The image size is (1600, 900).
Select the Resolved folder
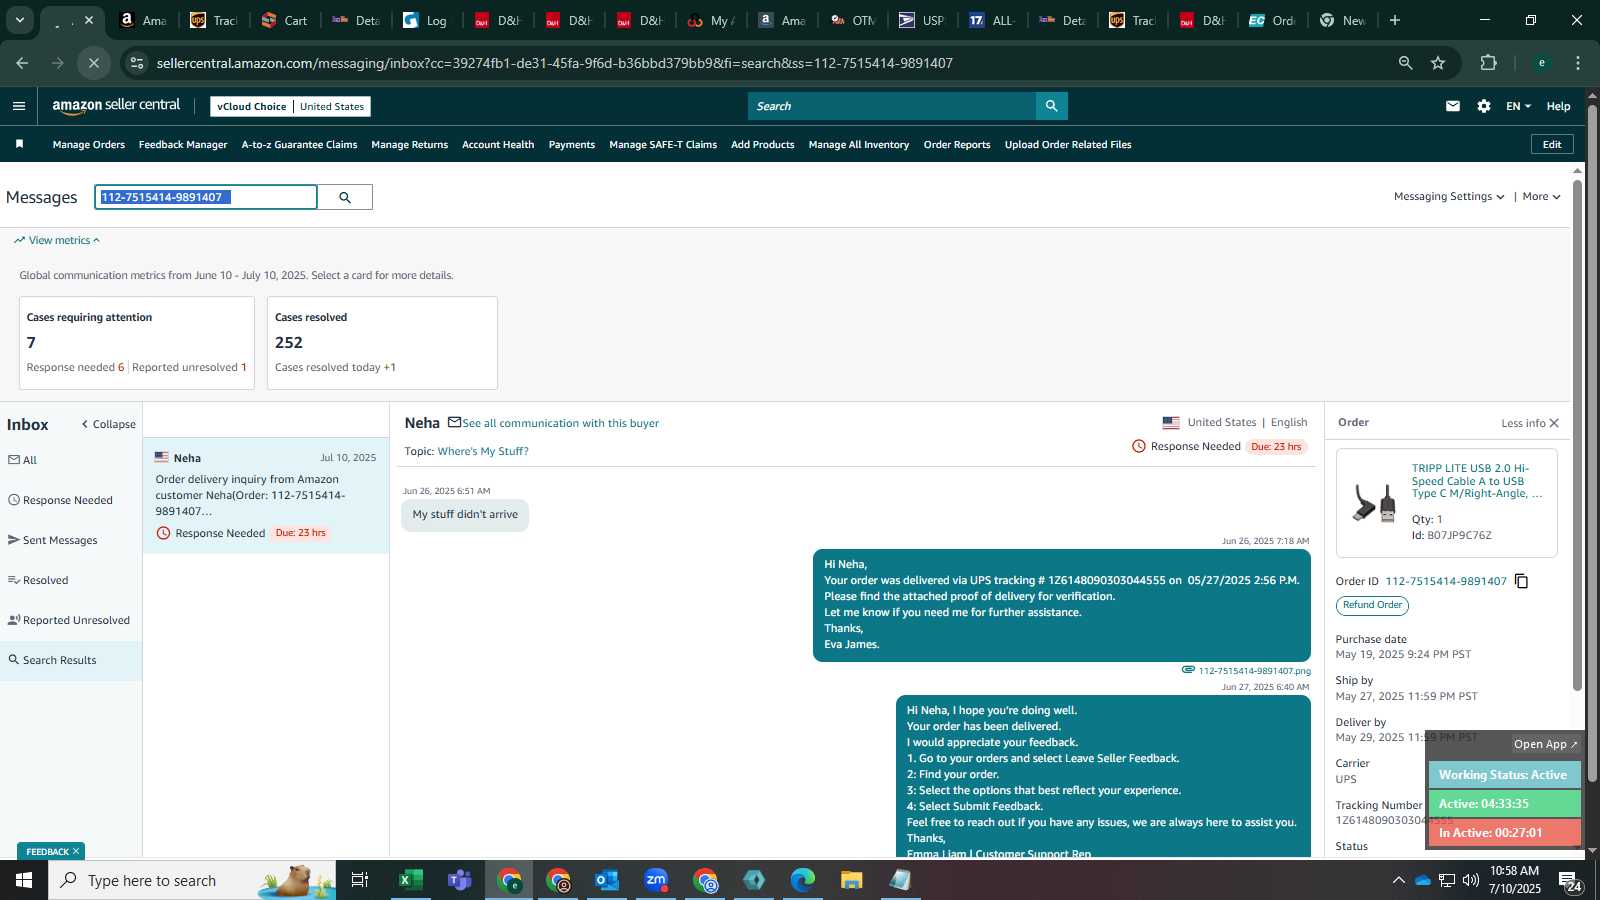38,580
